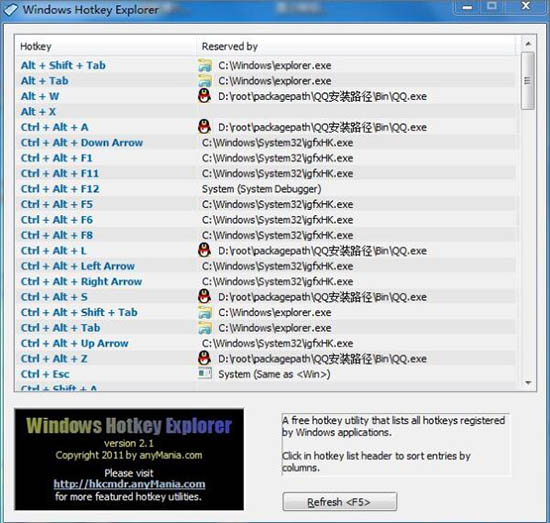Sort the list by the Reserved by column header

coord(356,46)
